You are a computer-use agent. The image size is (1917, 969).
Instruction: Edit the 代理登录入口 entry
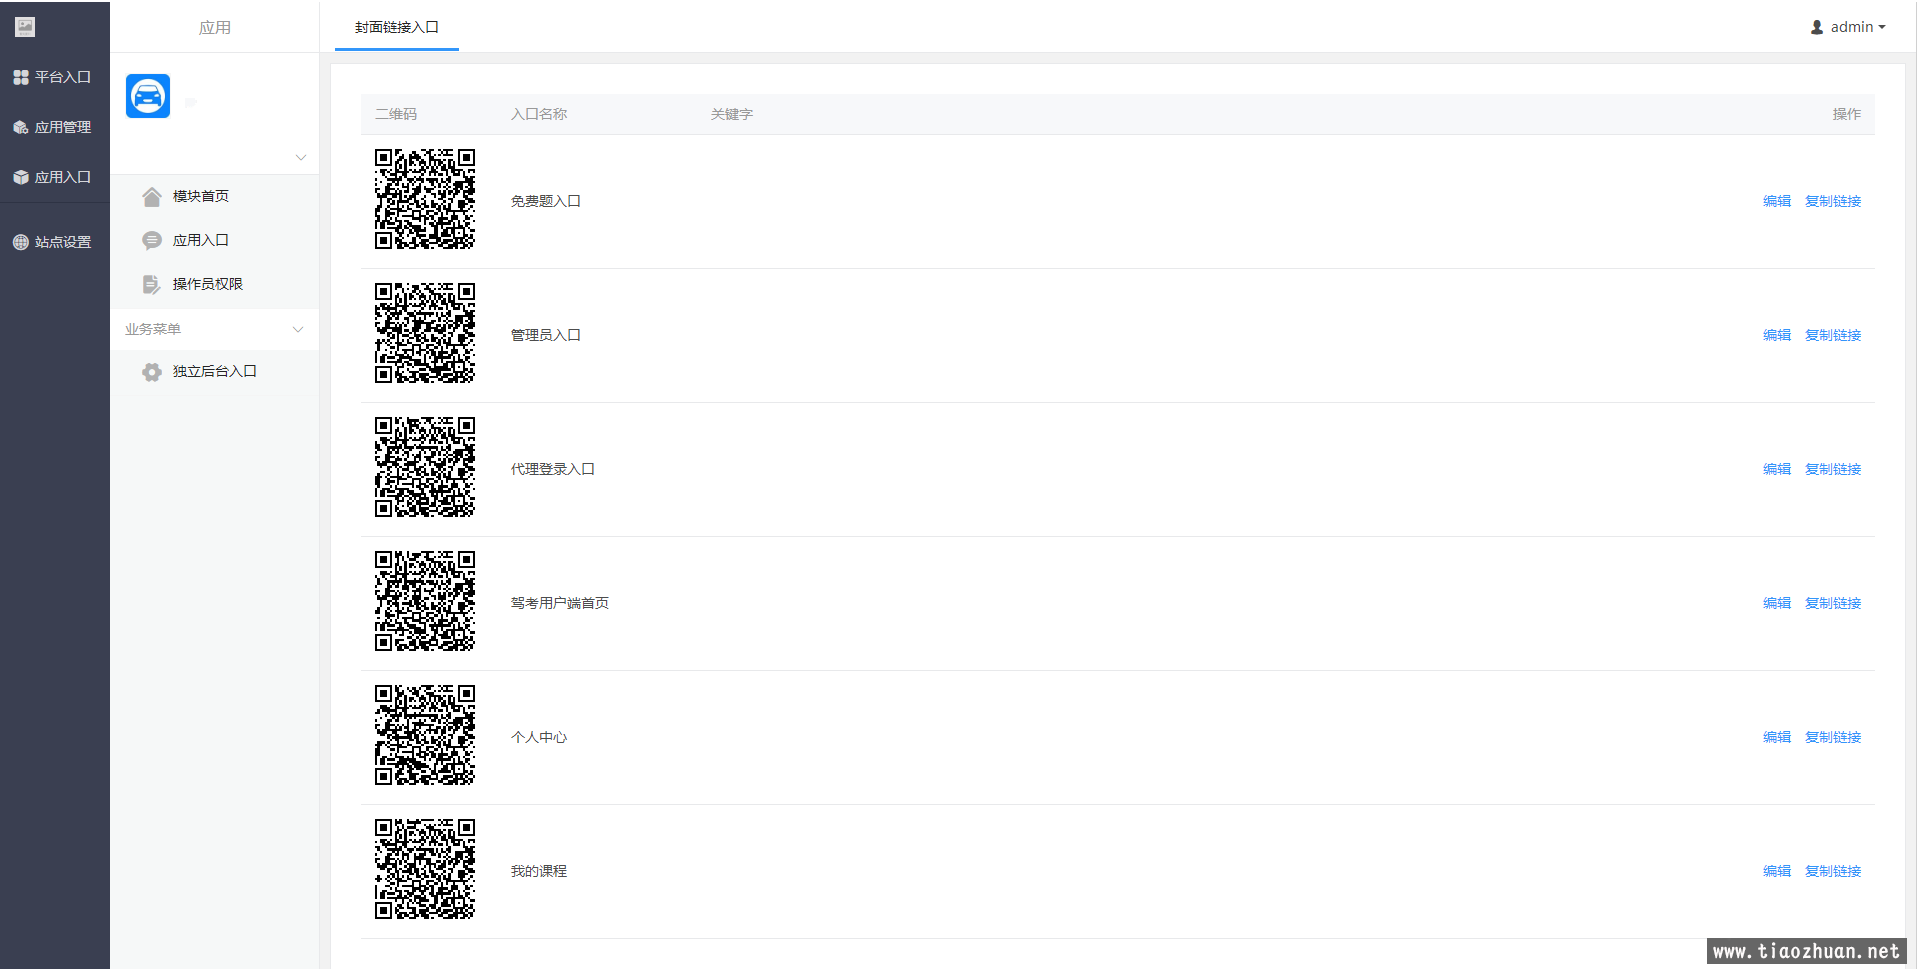[1777, 469]
